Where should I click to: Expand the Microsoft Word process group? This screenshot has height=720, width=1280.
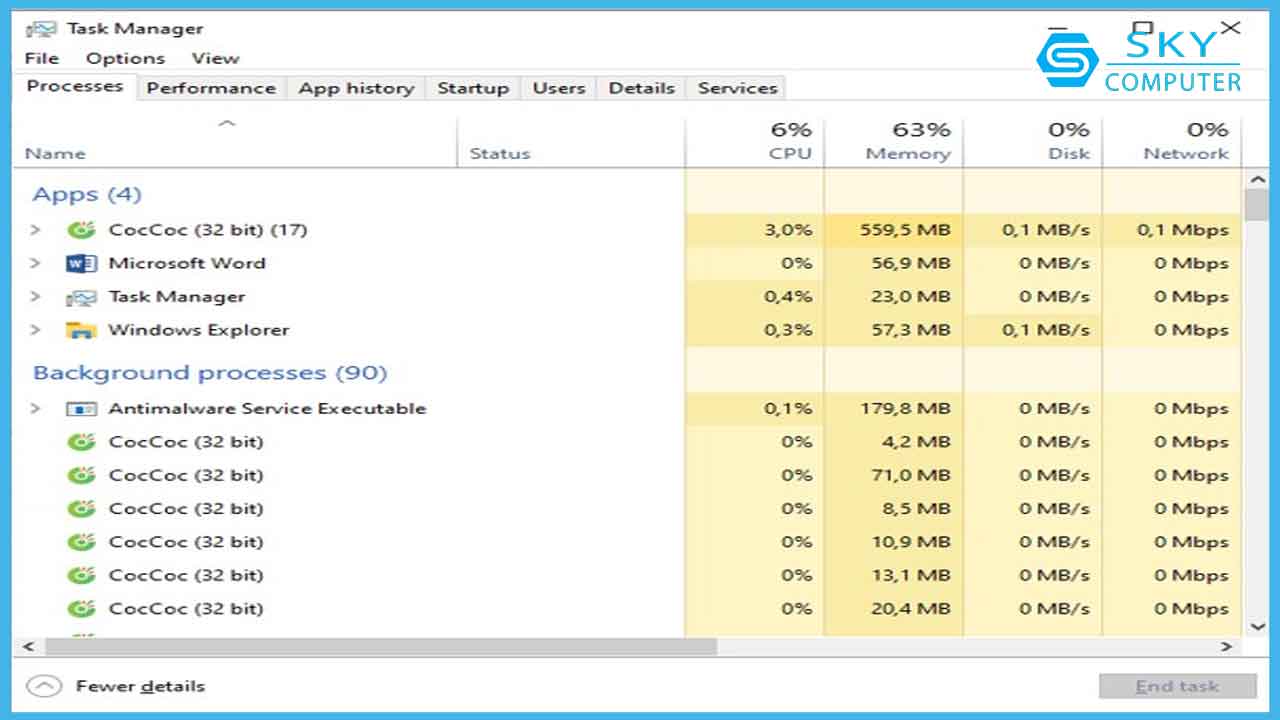[35, 264]
